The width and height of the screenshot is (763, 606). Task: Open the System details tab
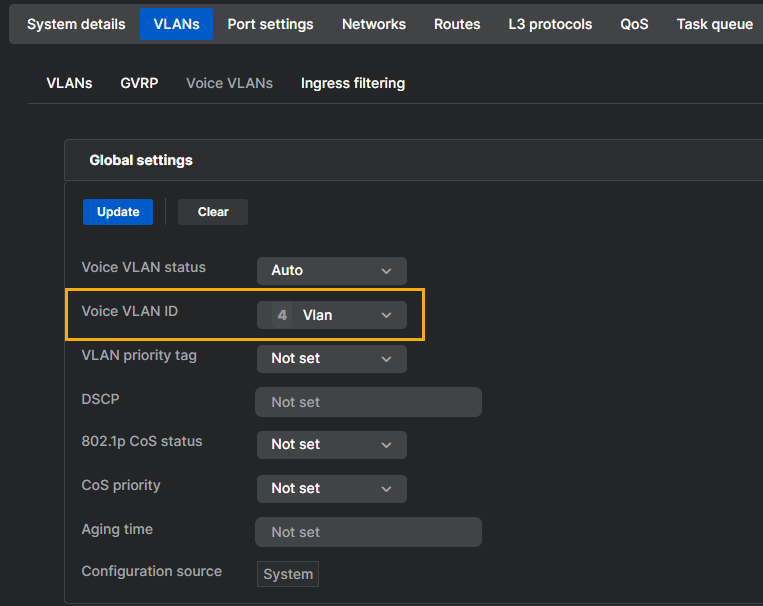76,24
